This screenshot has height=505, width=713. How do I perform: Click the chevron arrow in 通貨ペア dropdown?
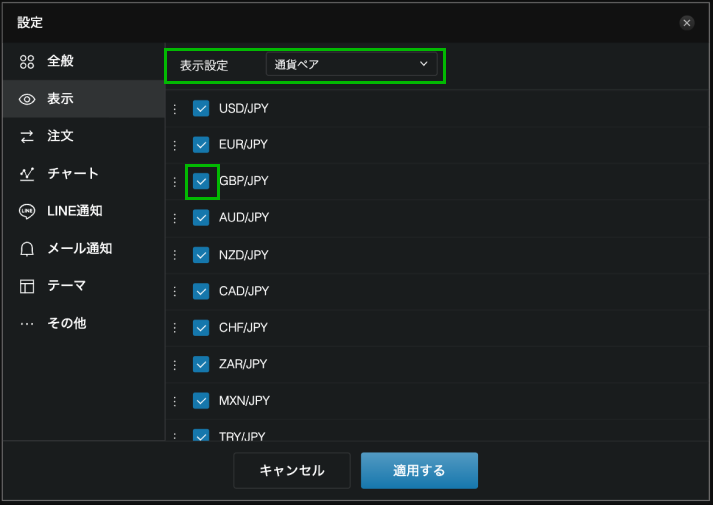tap(424, 65)
